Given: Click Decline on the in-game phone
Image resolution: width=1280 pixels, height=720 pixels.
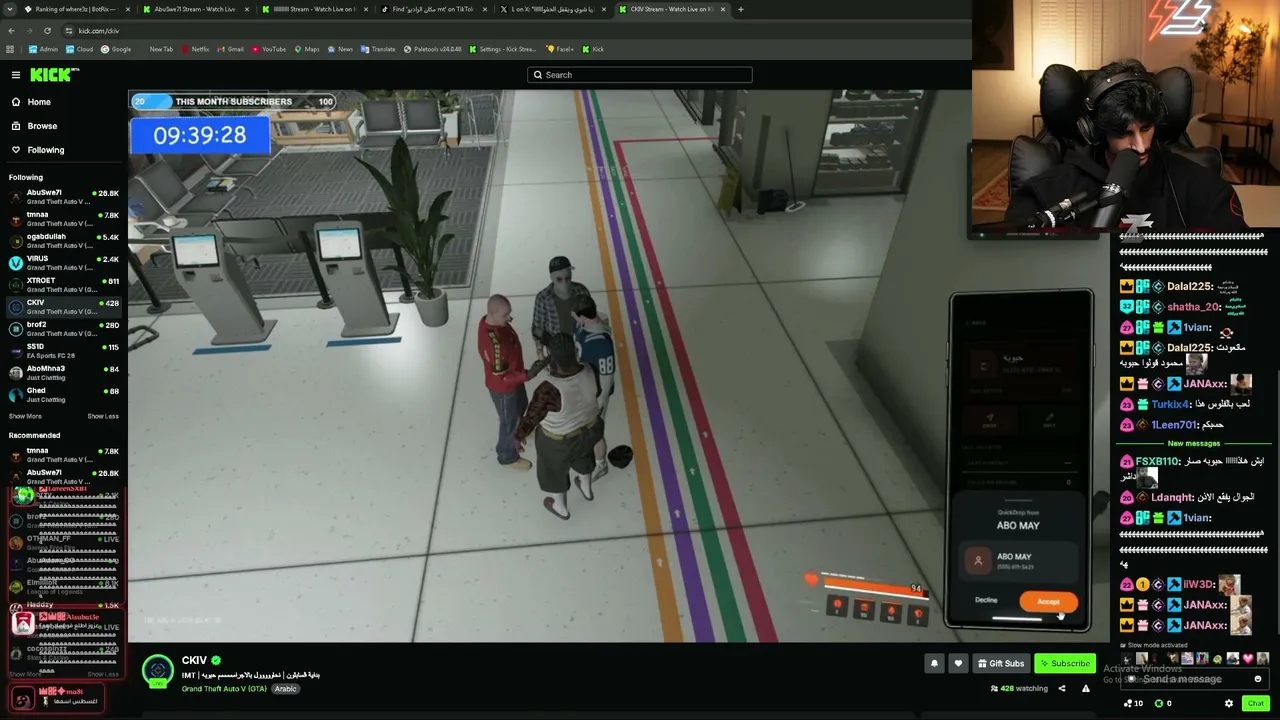Looking at the screenshot, I should 986,601.
